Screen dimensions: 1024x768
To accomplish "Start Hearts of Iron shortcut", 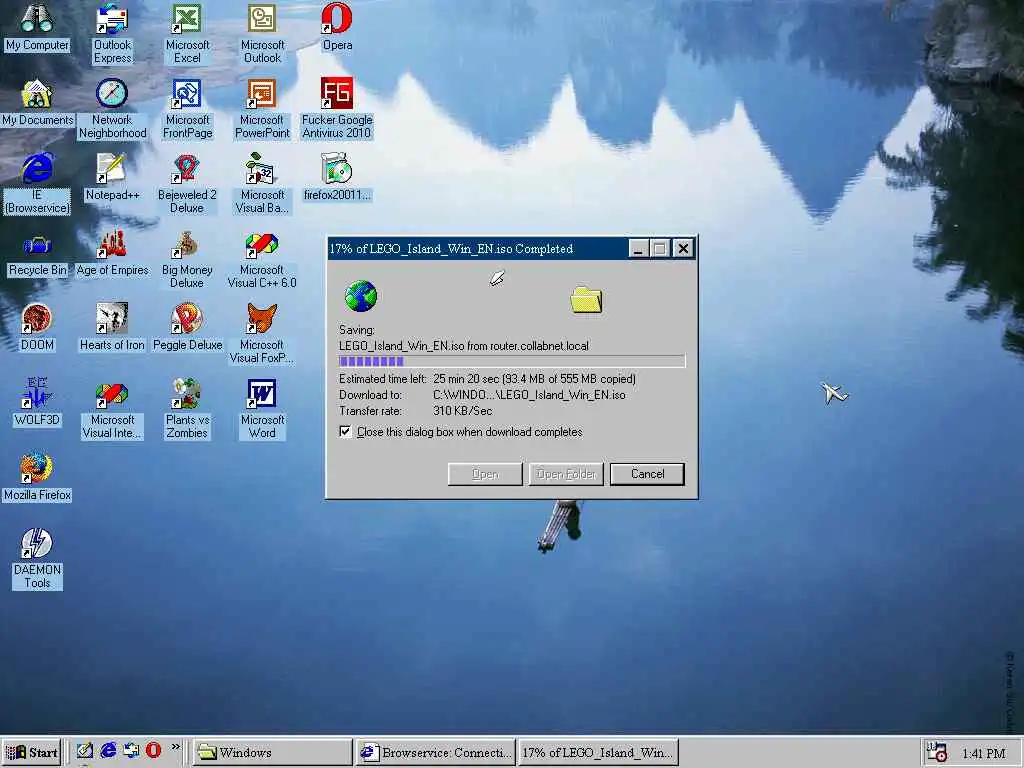I will point(112,328).
